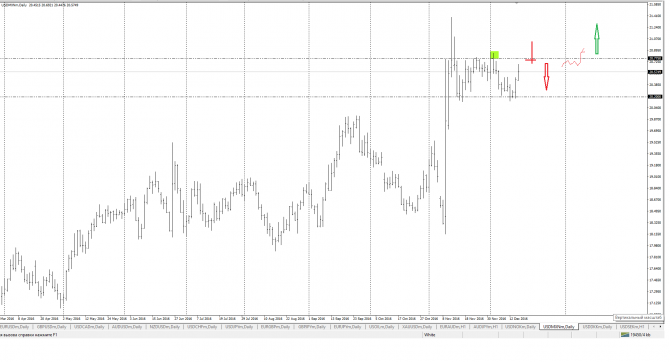
Task: Switch to the USDSEKm,H1 chart tab
Action: click(x=632, y=327)
